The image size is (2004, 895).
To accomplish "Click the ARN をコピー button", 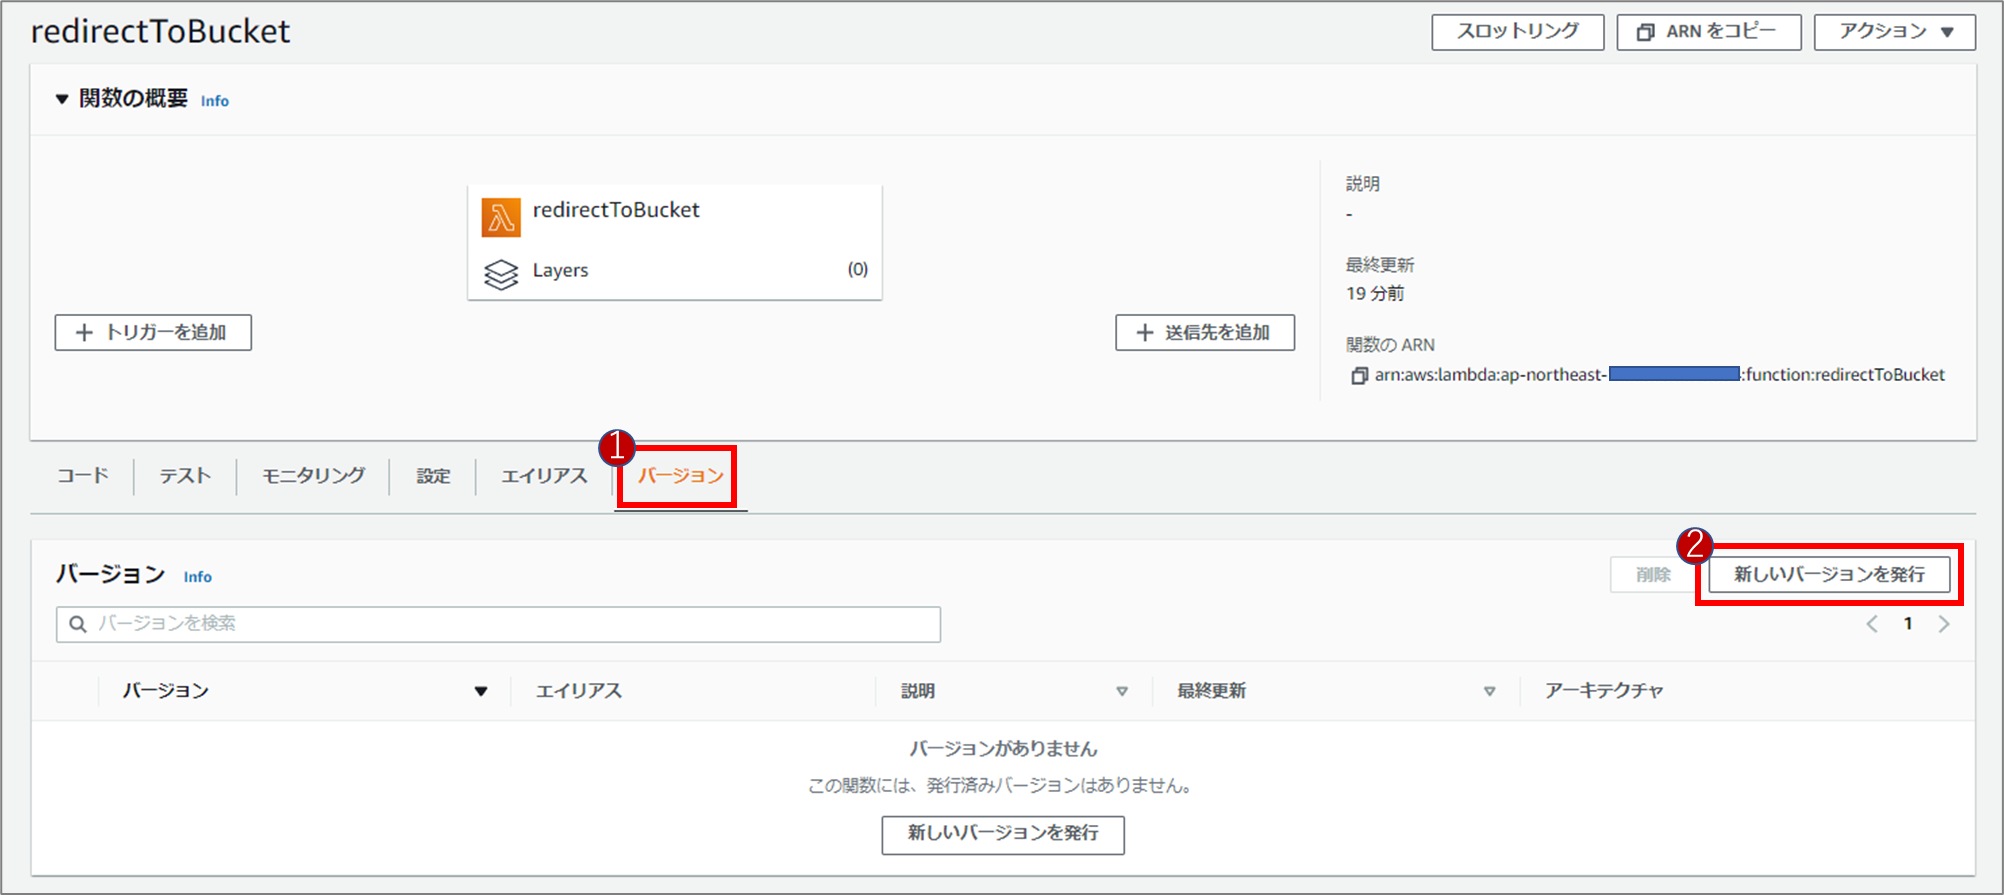I will pyautogui.click(x=1708, y=32).
